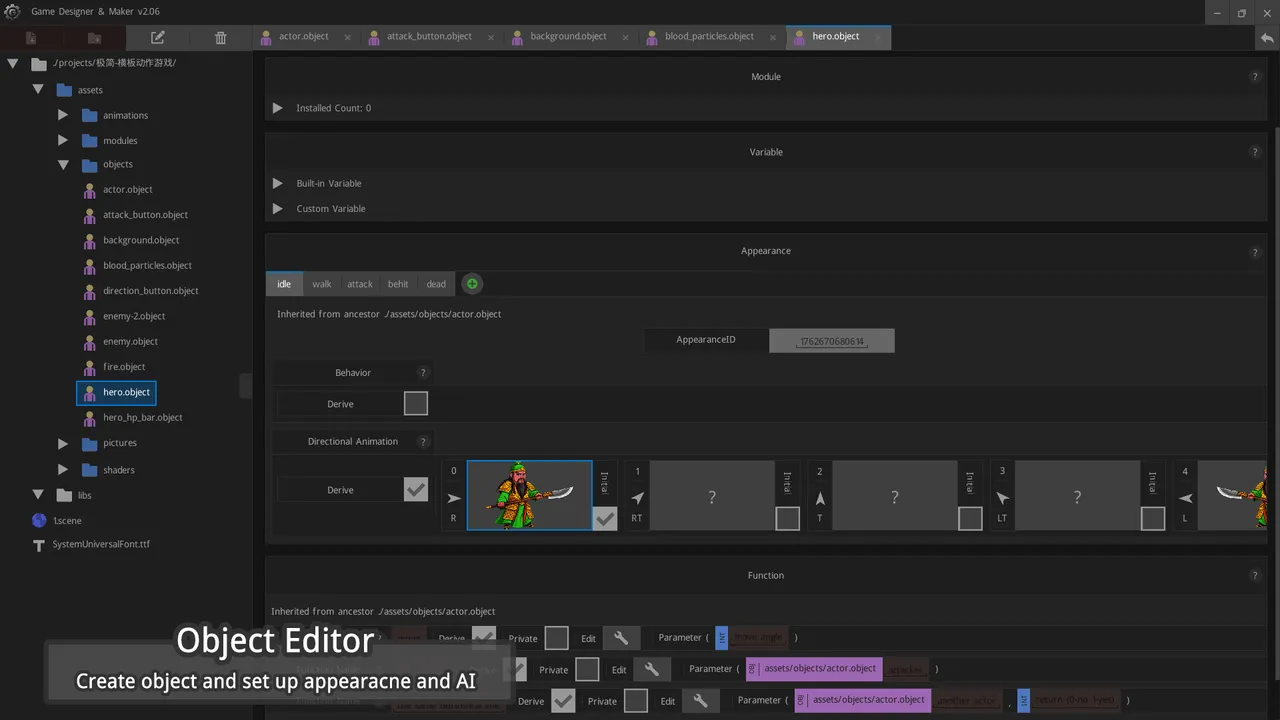This screenshot has width=1280, height=720.
Task: Click the RT direction arrow icon
Action: [x=637, y=498]
